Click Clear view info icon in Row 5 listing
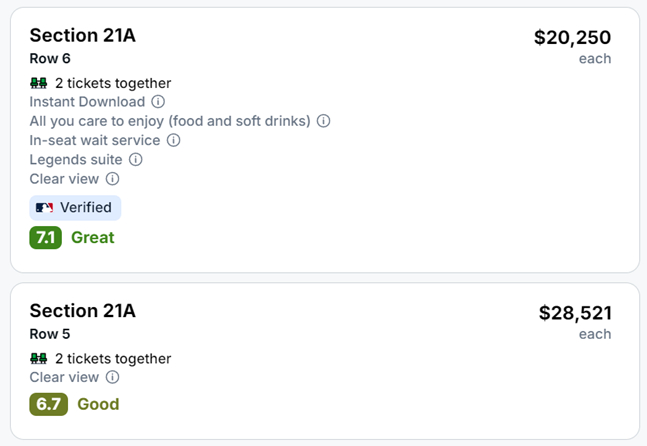 pyautogui.click(x=112, y=377)
